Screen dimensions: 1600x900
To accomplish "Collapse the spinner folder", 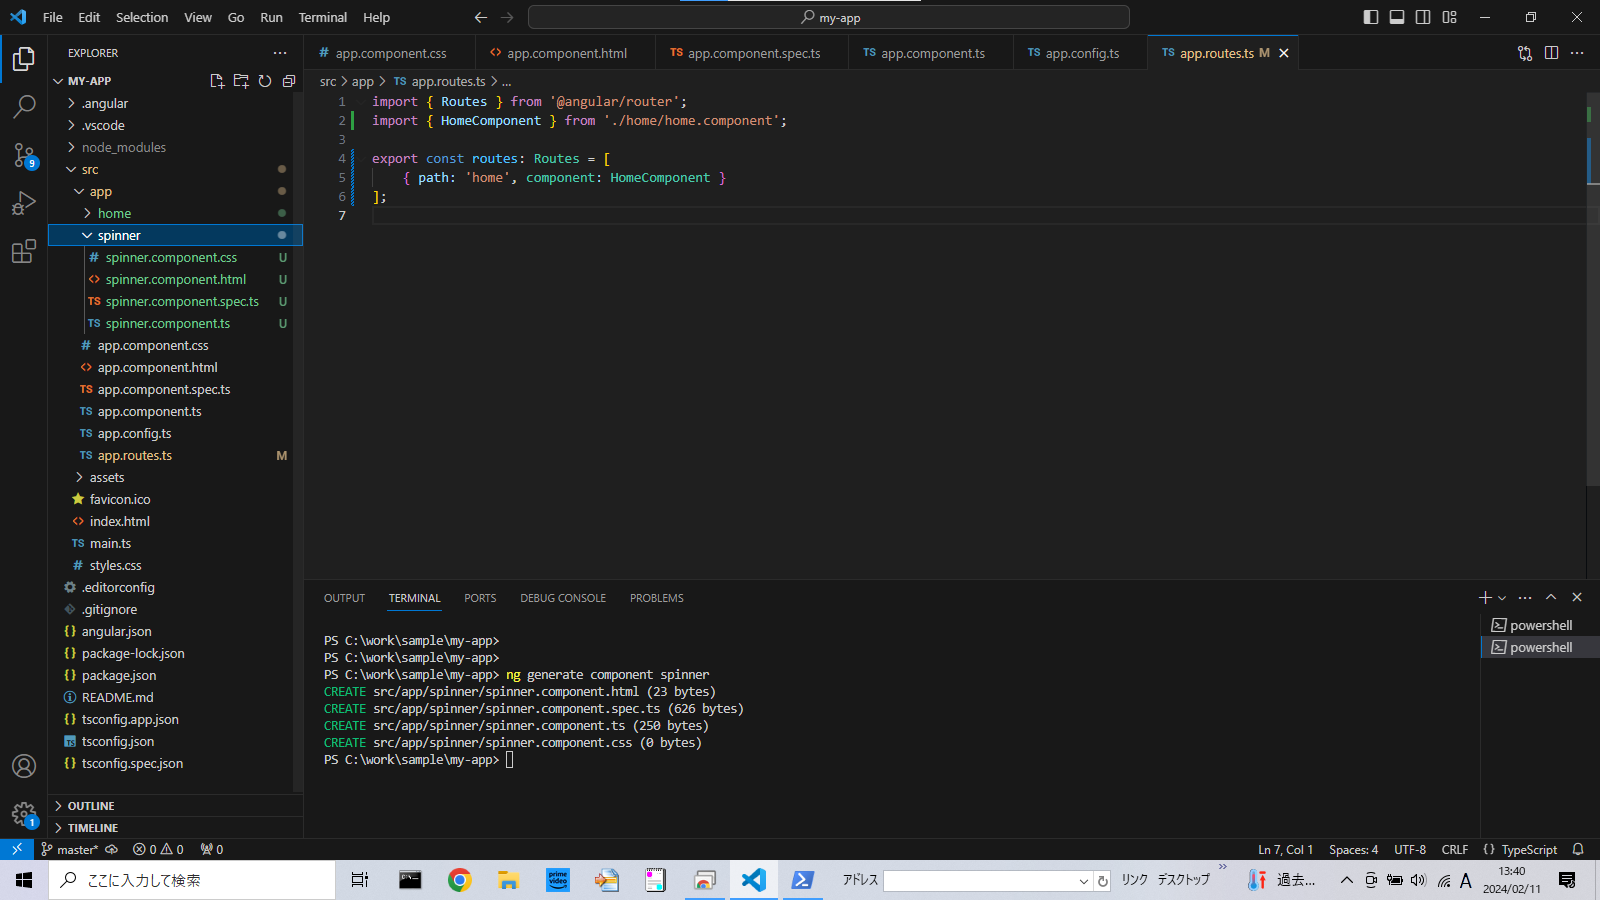I will [175, 235].
